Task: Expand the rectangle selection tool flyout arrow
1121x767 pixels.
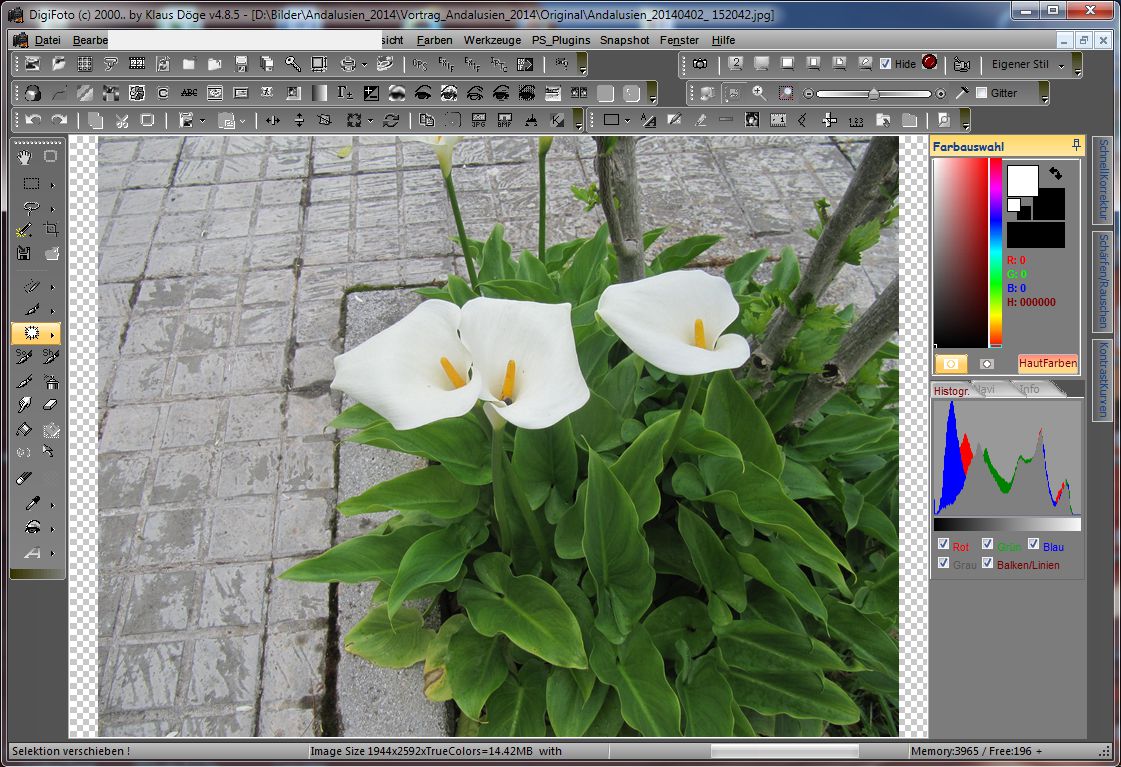Action: [52, 184]
